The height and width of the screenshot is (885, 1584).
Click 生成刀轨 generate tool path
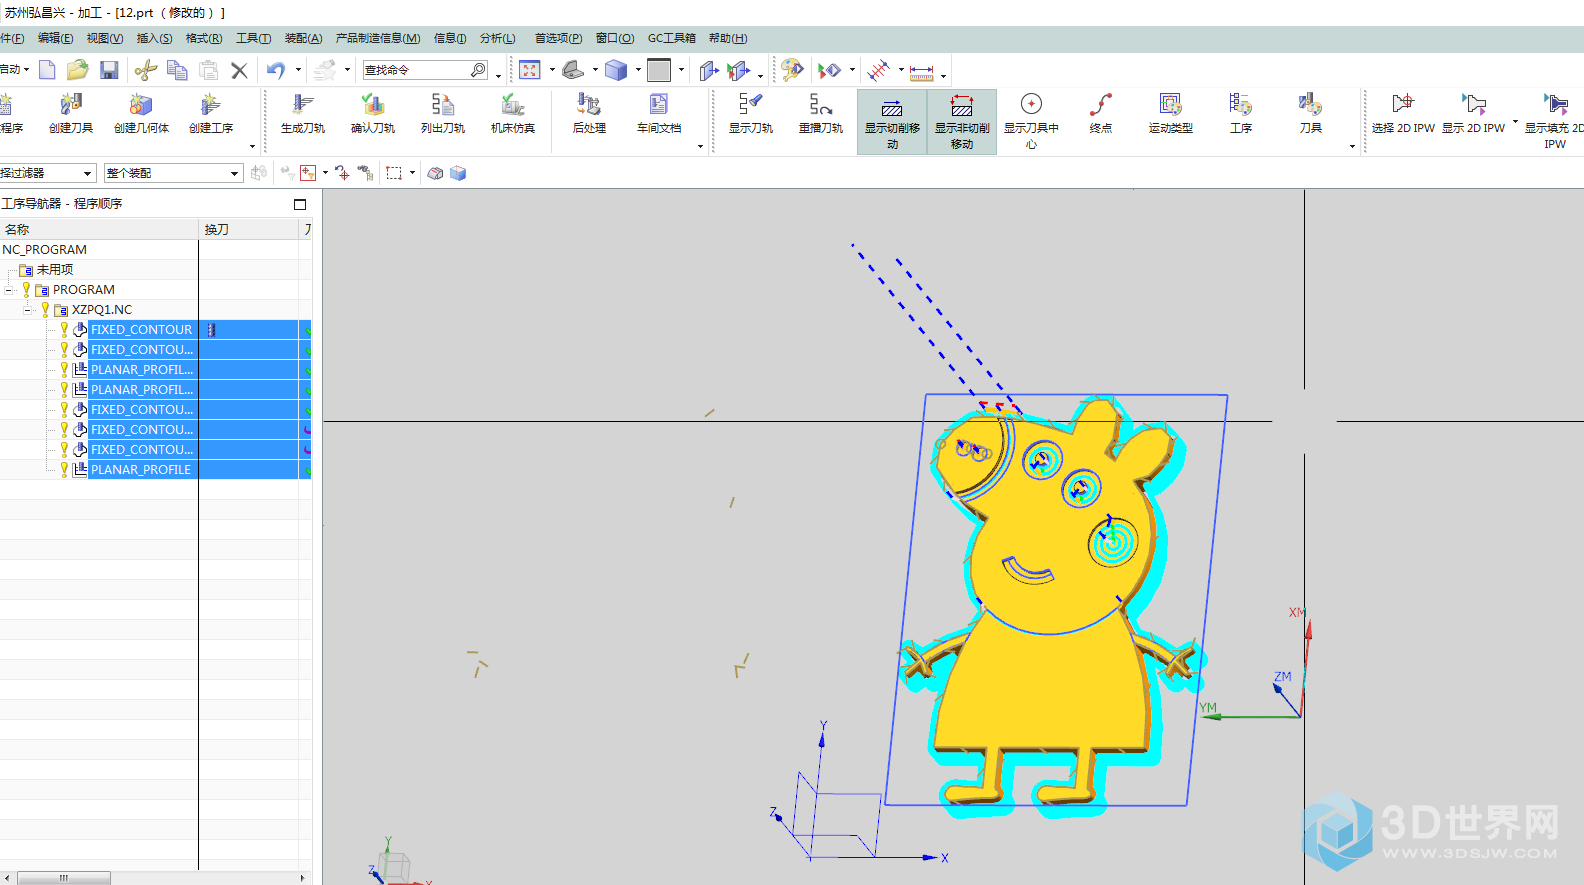(x=303, y=114)
